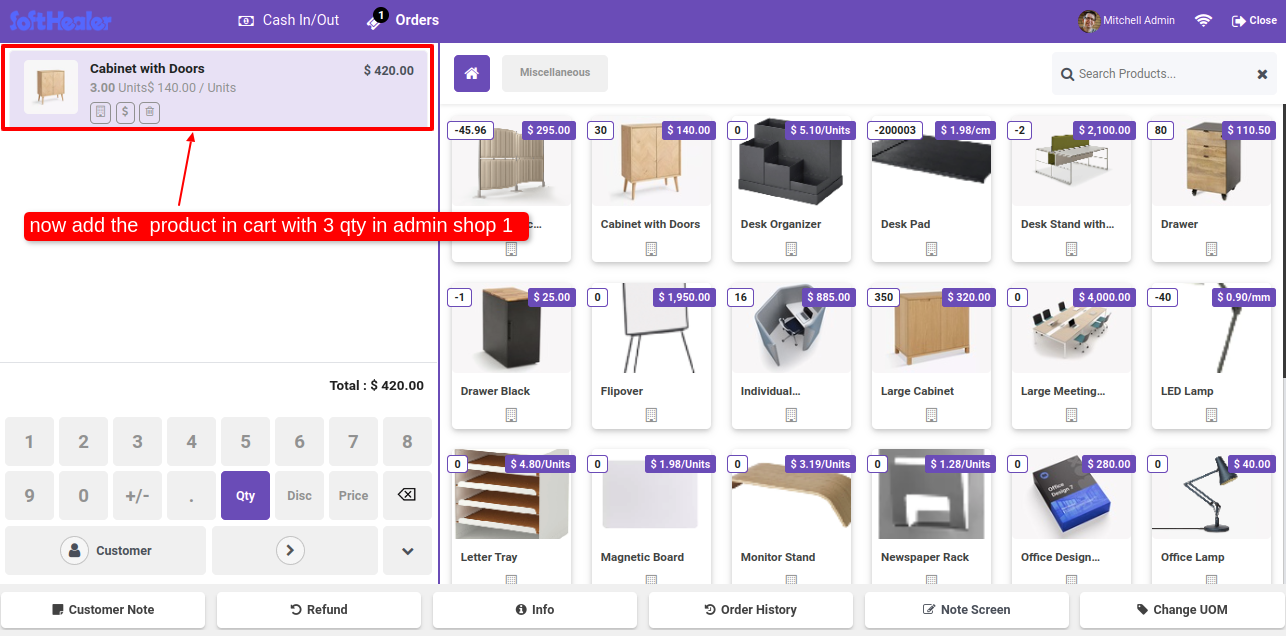The image size is (1286, 636).
Task: Open the info icon on Desk Pad card
Action: point(931,248)
